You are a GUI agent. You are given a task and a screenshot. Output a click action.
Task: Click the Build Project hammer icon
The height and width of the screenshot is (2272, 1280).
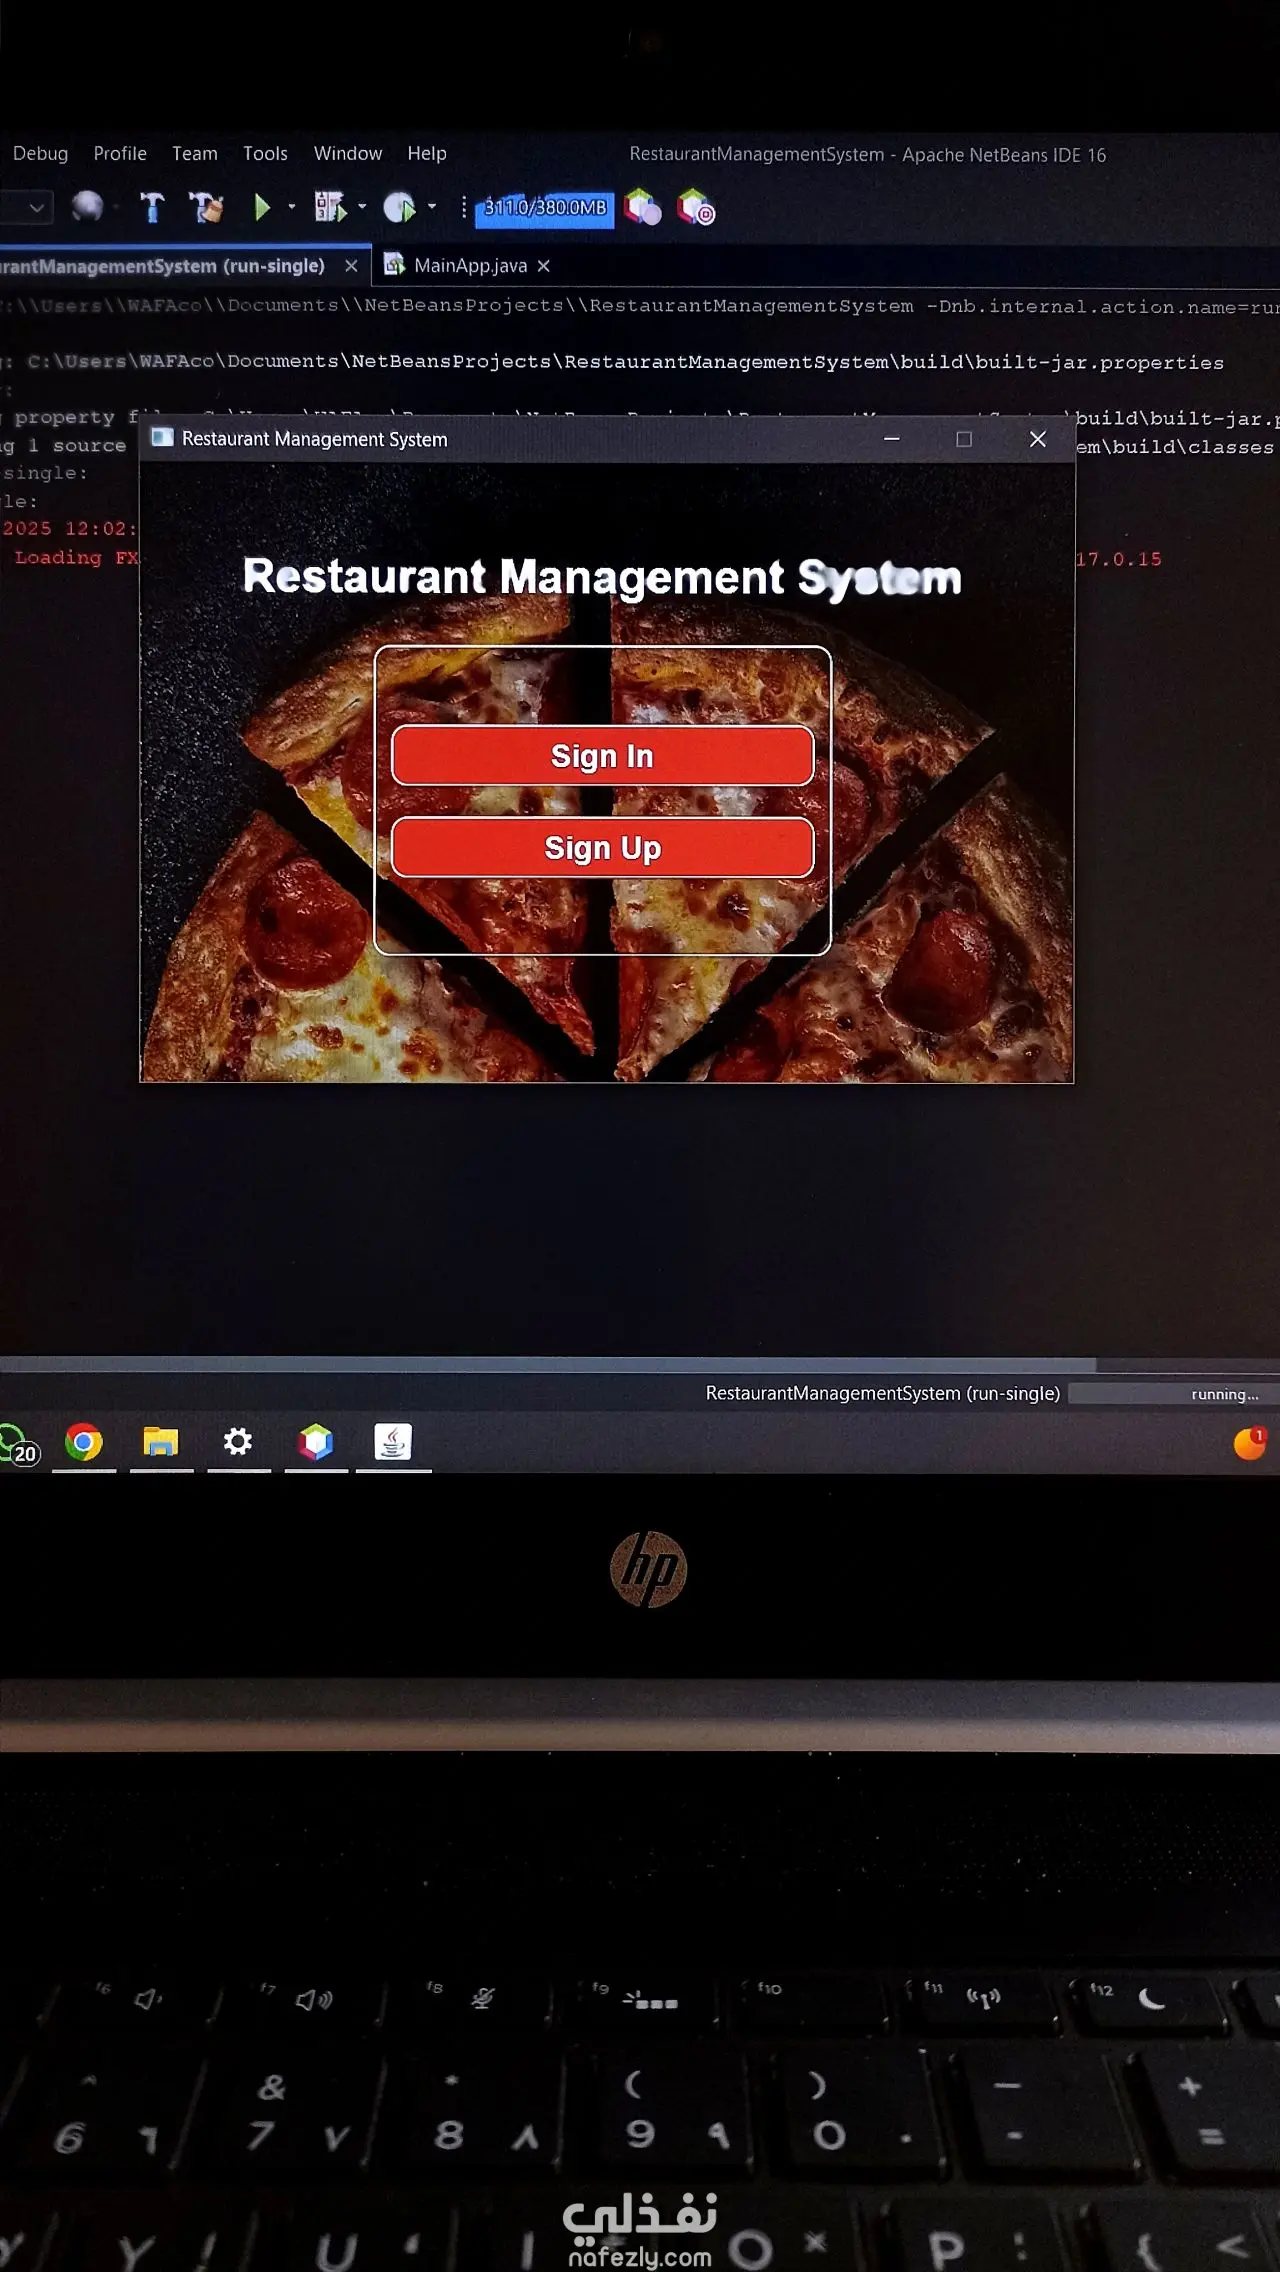[152, 207]
